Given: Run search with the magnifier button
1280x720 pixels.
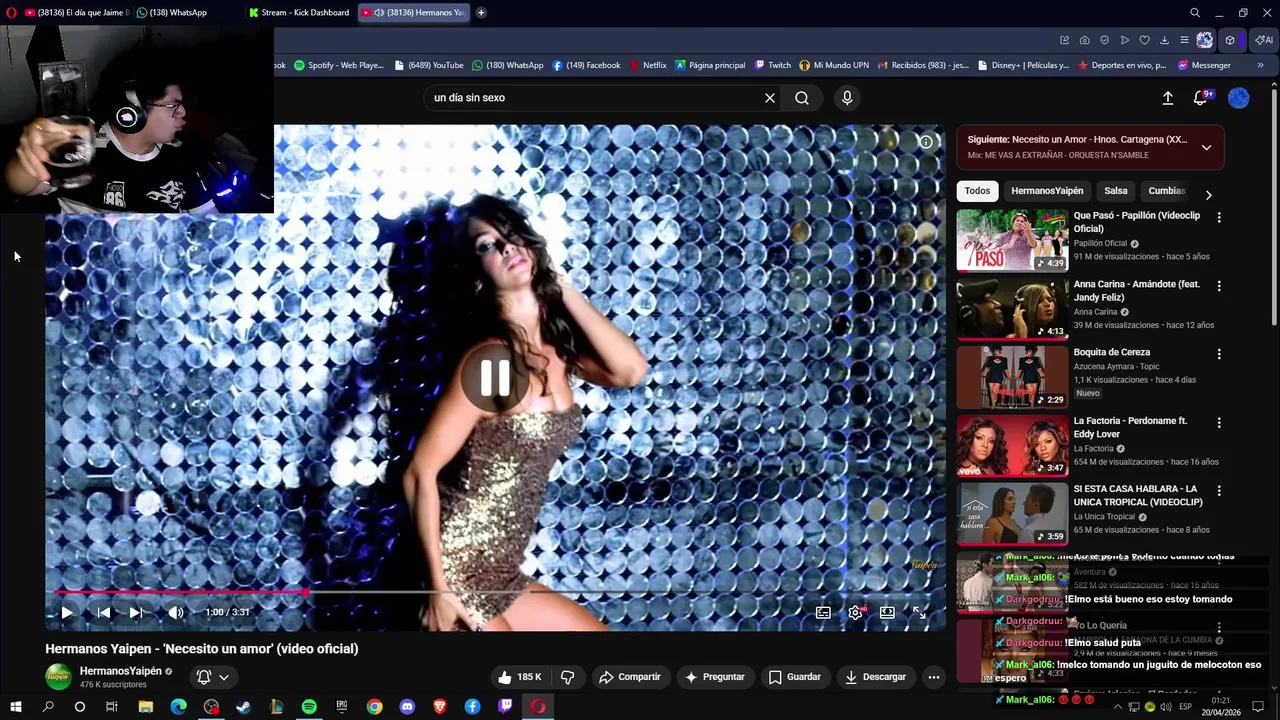Looking at the screenshot, I should 802,98.
